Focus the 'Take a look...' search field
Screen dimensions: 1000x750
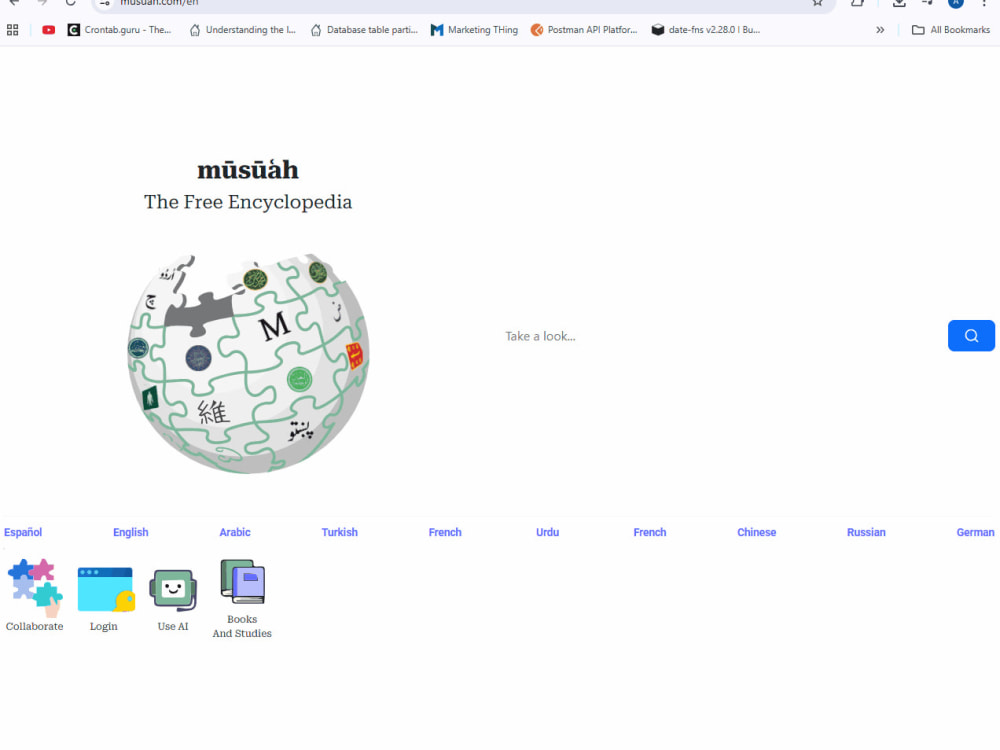(721, 336)
